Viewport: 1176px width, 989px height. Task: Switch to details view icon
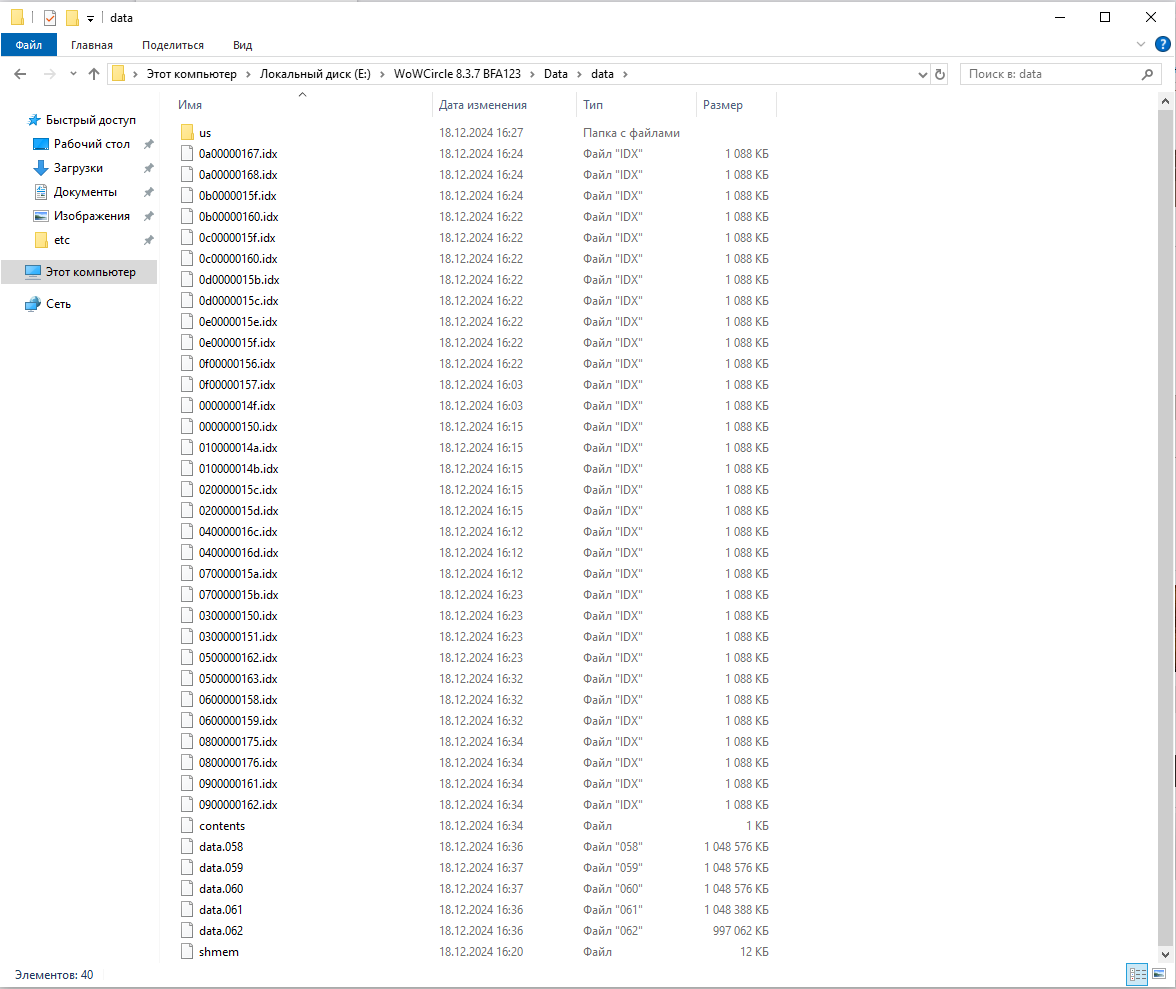point(1137,974)
